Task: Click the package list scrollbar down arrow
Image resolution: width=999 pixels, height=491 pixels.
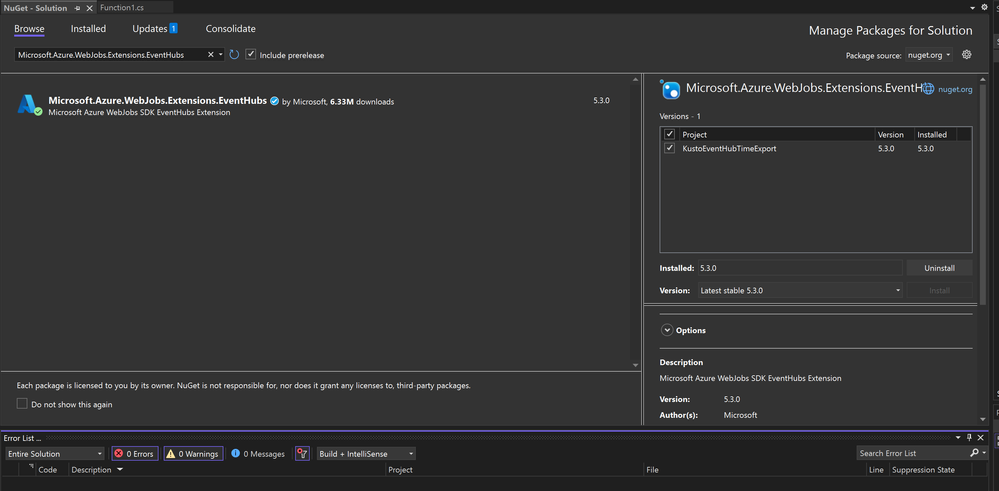Action: pyautogui.click(x=635, y=364)
